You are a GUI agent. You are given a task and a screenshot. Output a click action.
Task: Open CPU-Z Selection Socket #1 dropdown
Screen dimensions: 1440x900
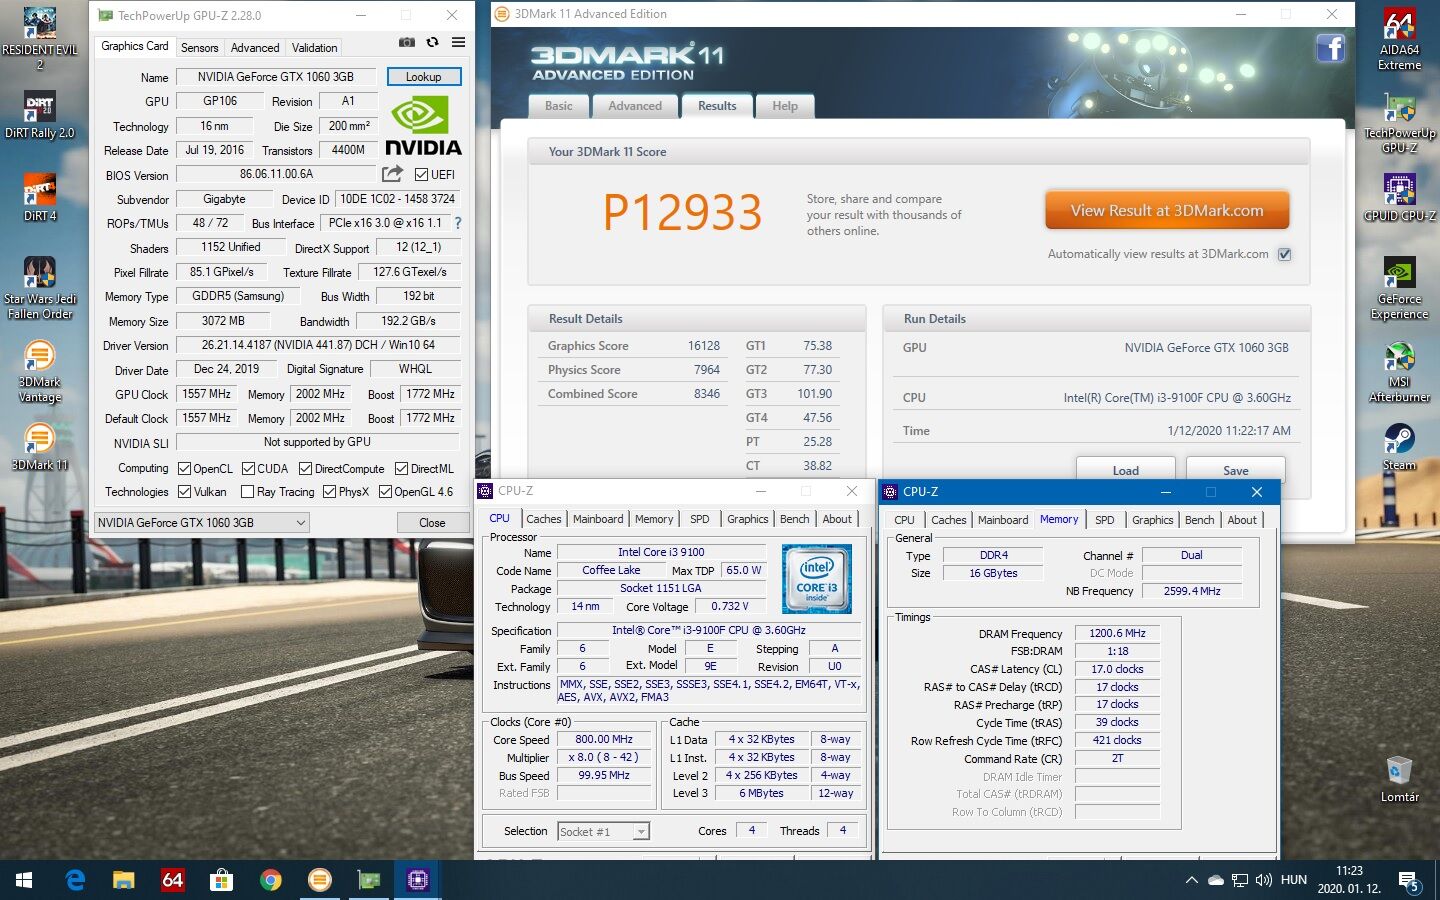coord(603,831)
